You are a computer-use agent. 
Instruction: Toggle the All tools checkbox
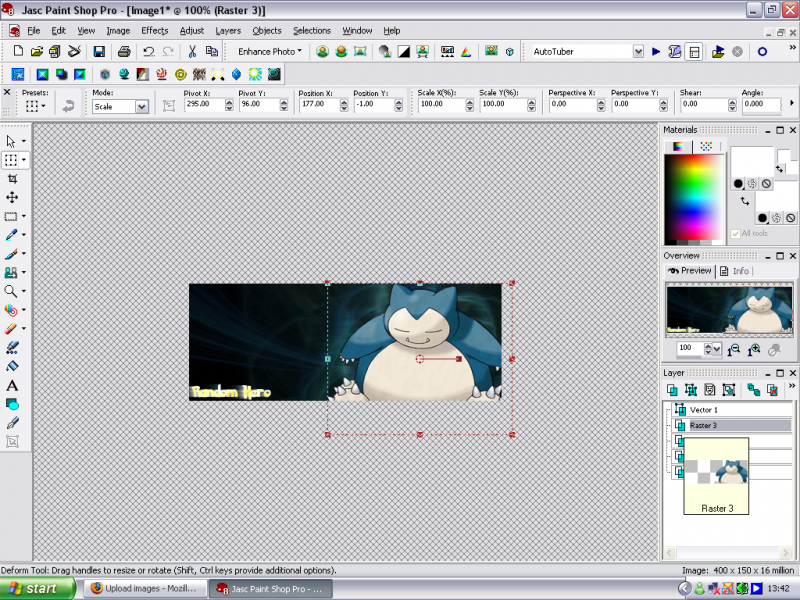735,234
